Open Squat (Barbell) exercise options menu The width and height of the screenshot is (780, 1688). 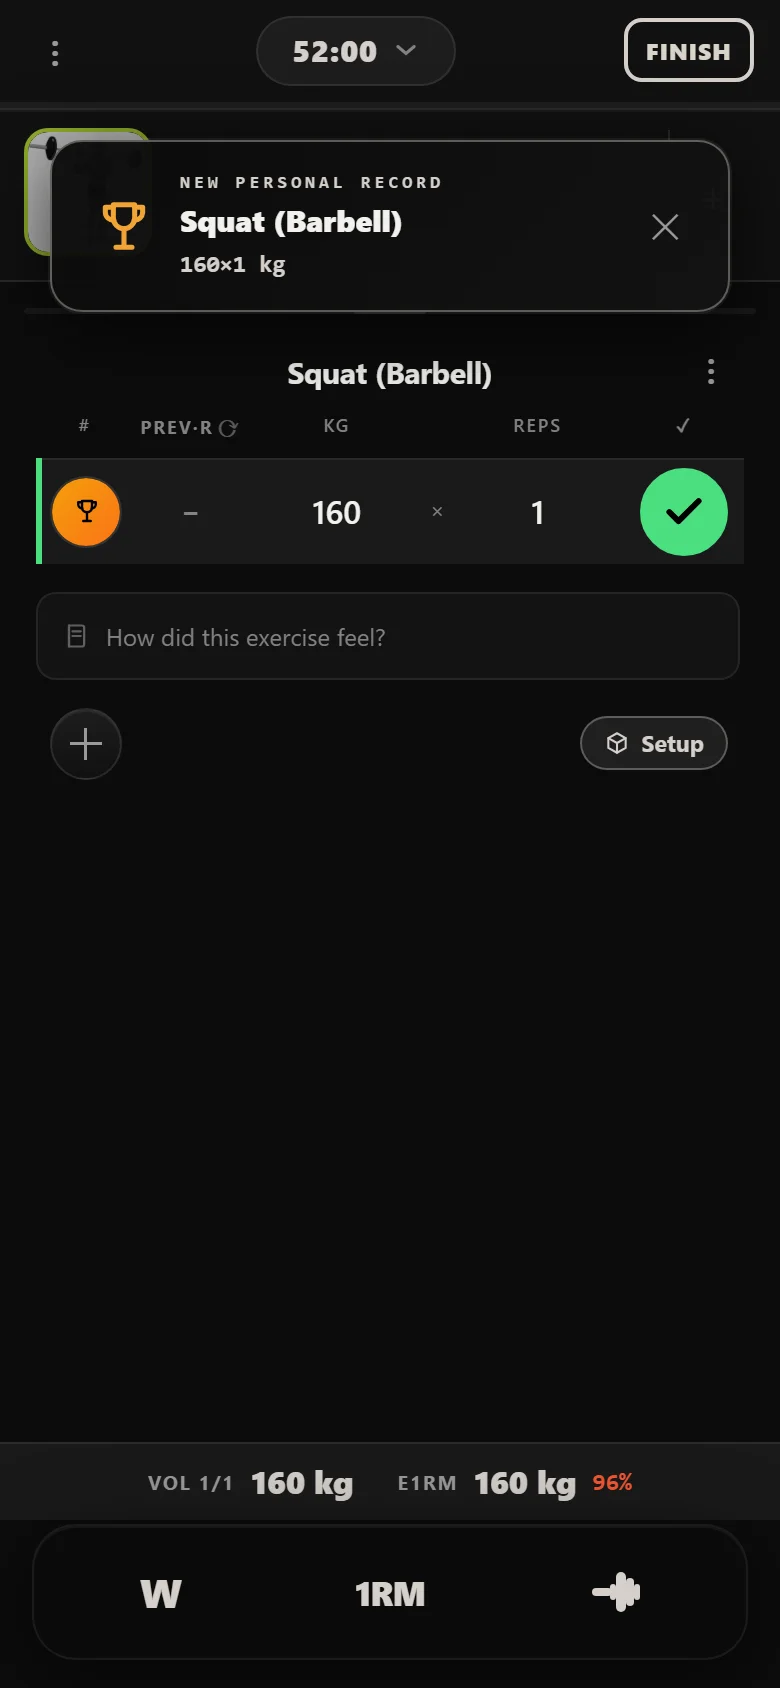[711, 372]
